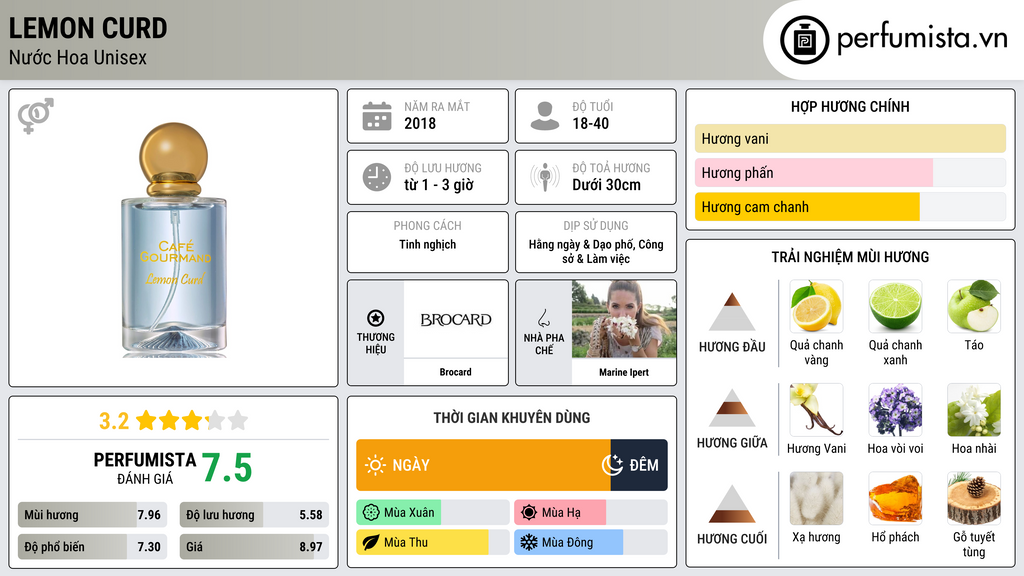Screen dimensions: 1024x576
Task: Click the sun icon in Ngày bar
Action: point(376,465)
